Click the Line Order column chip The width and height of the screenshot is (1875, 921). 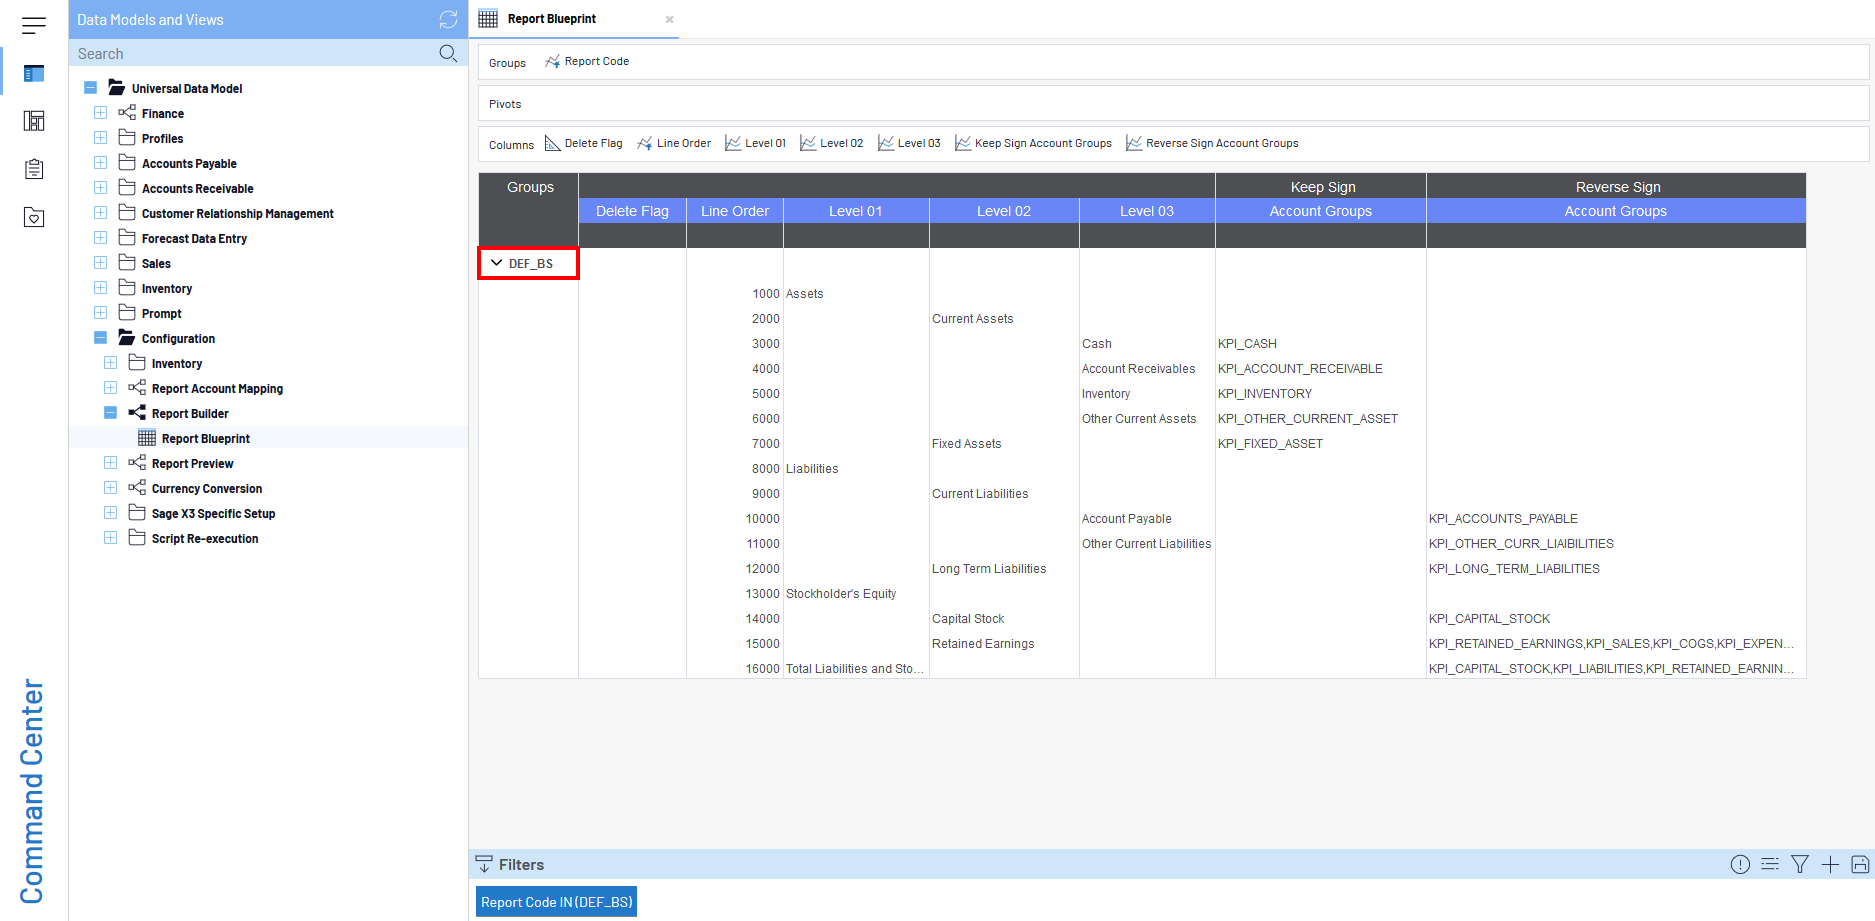pyautogui.click(x=675, y=143)
